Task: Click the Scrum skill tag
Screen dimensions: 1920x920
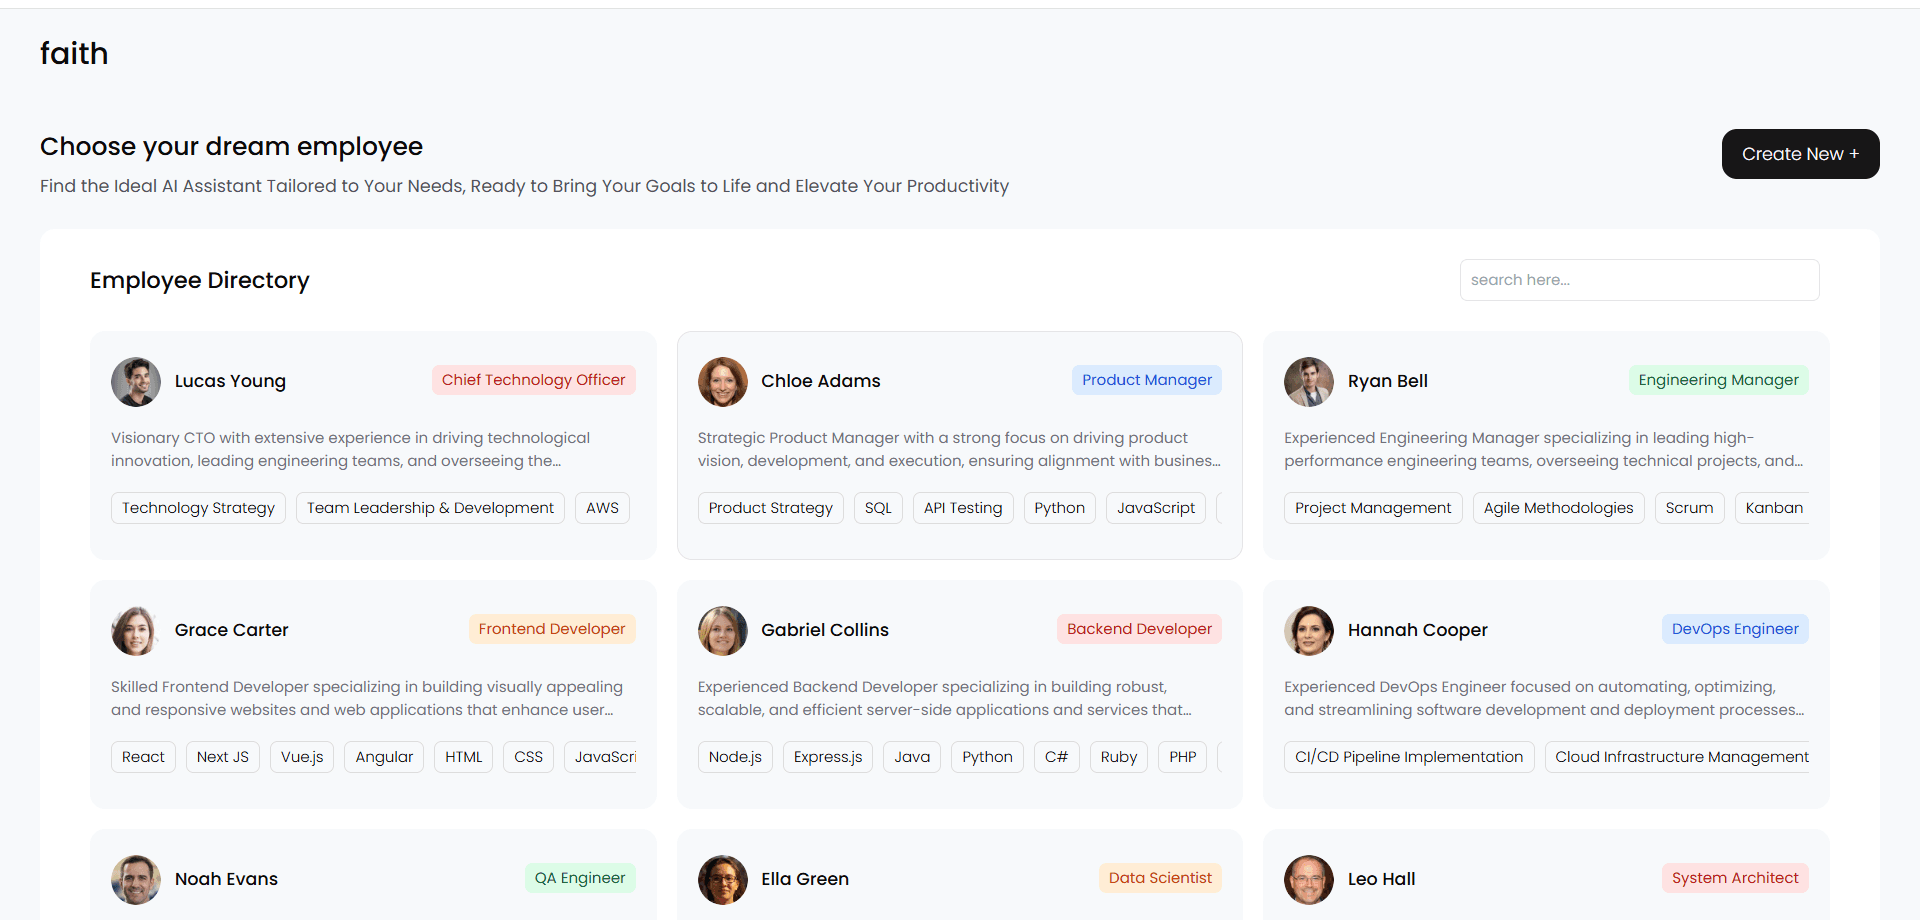Action: pyautogui.click(x=1690, y=508)
